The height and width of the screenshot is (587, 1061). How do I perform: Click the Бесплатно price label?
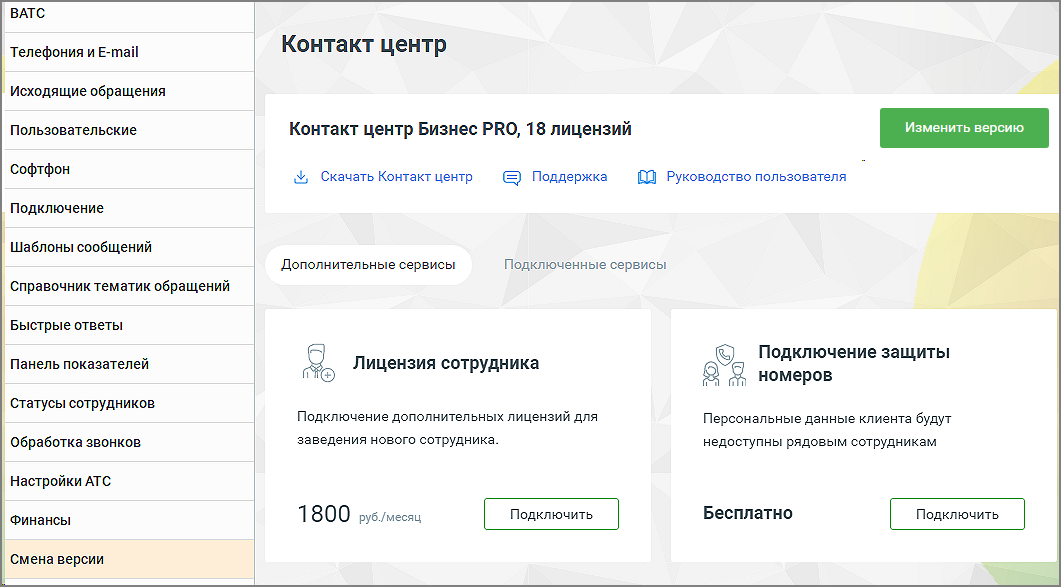(x=748, y=513)
